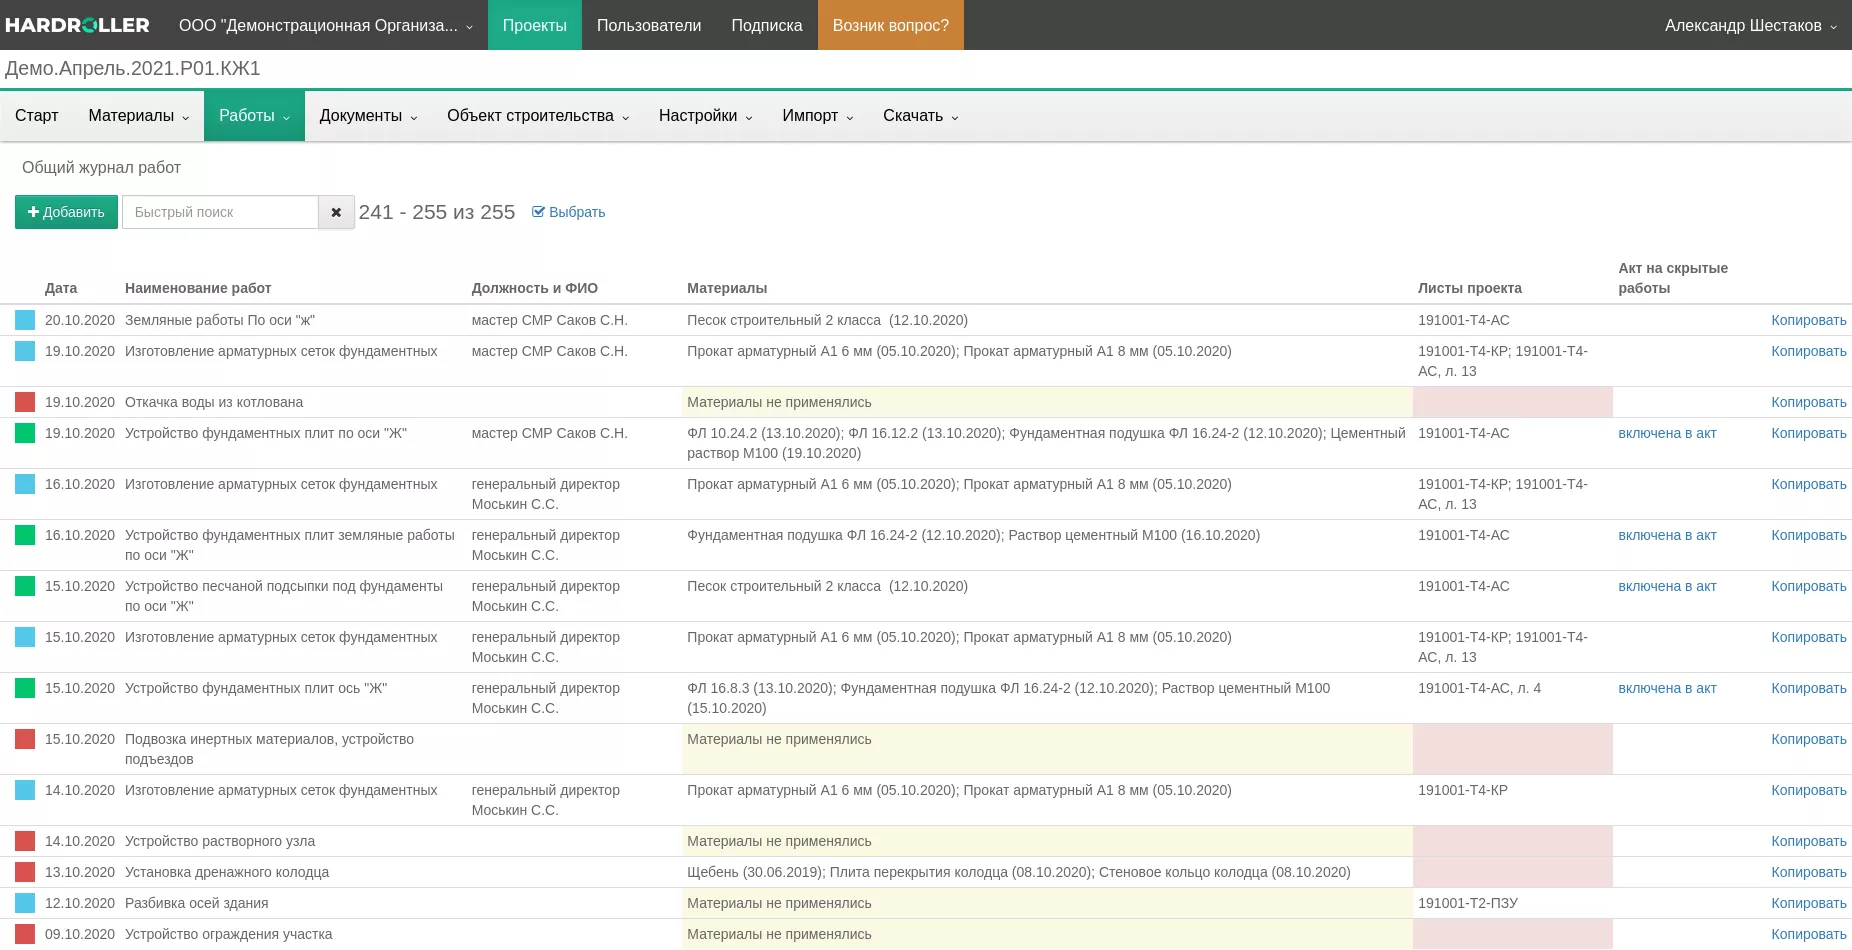Expand the organization selector dropdown
Screen dimensions: 1852x950
pyautogui.click(x=325, y=25)
